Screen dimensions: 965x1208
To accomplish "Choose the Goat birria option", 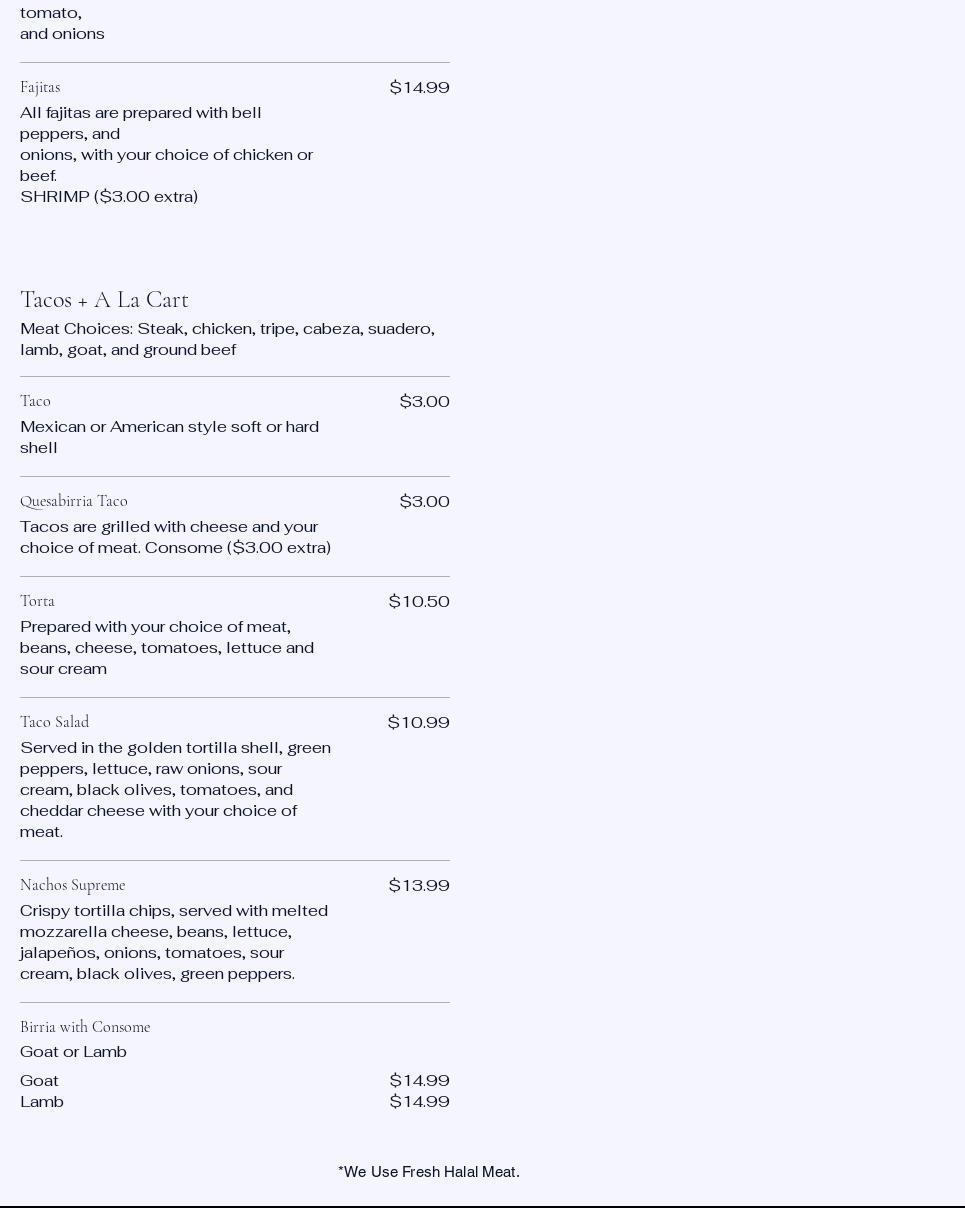I will (x=40, y=1081).
